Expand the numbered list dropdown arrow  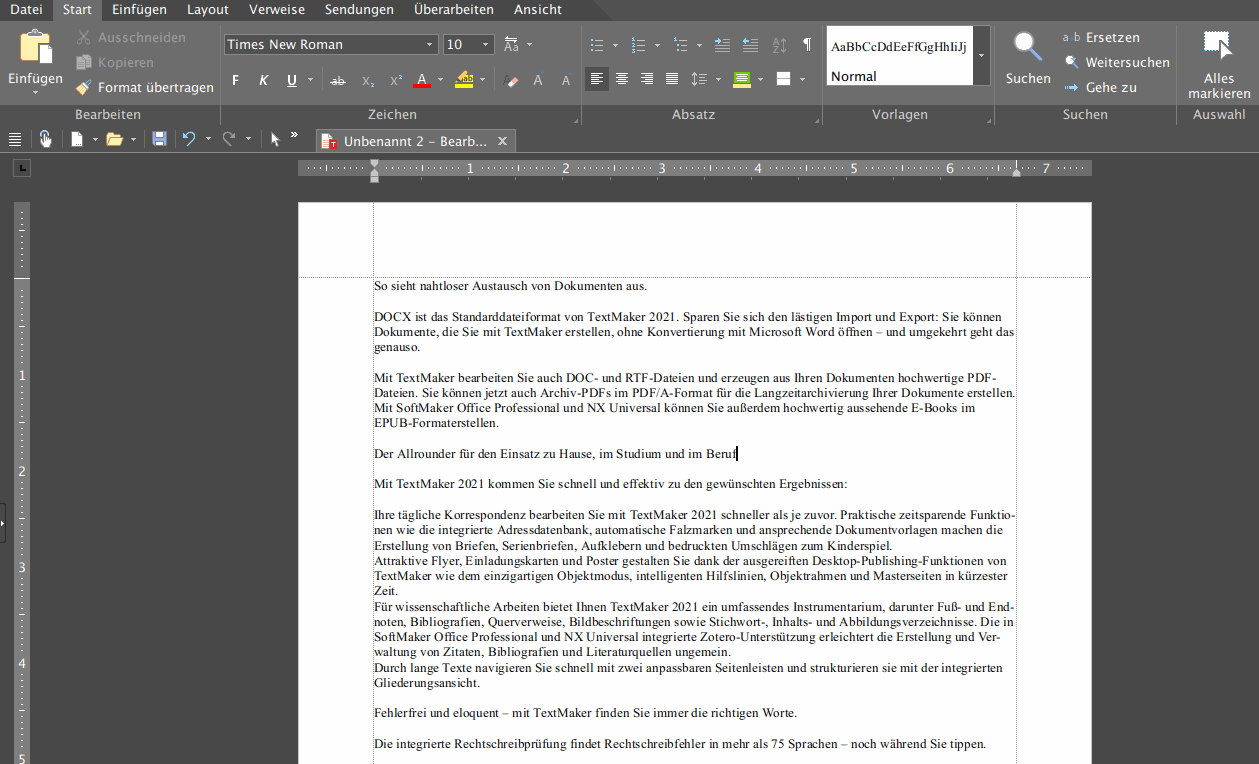(x=657, y=45)
